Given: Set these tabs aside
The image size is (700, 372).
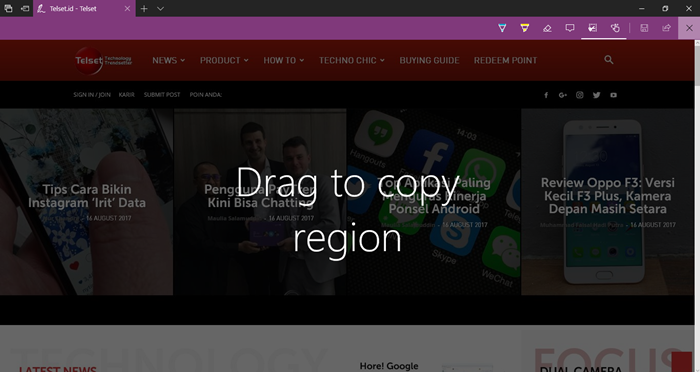Looking at the screenshot, I should pyautogui.click(x=25, y=8).
